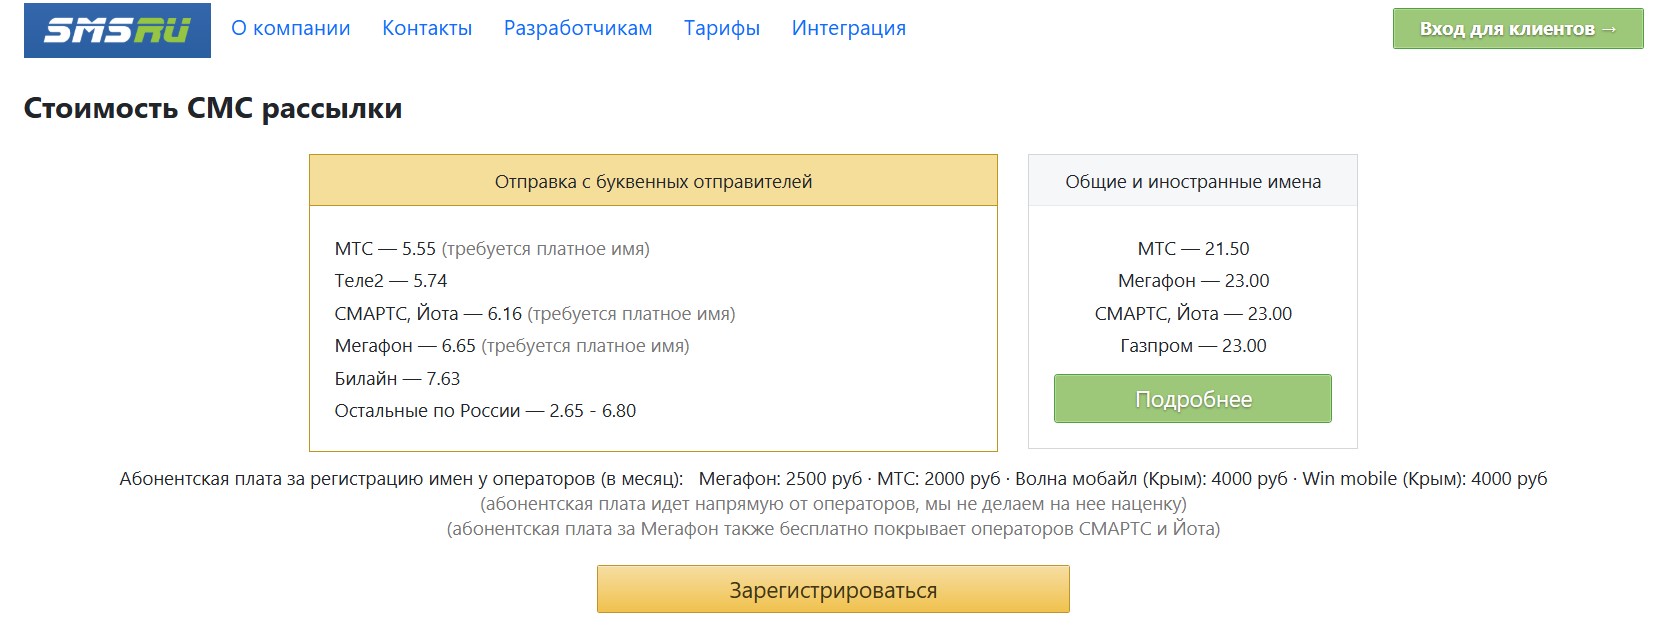This screenshot has height=644, width=1677.
Task: Click the SMS.RU logo
Action: pyautogui.click(x=117, y=30)
